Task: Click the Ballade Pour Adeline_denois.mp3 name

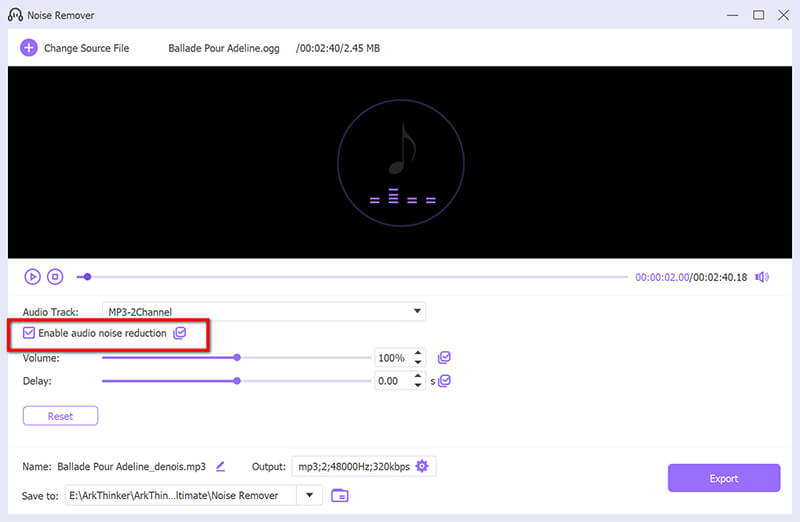Action: pos(132,466)
